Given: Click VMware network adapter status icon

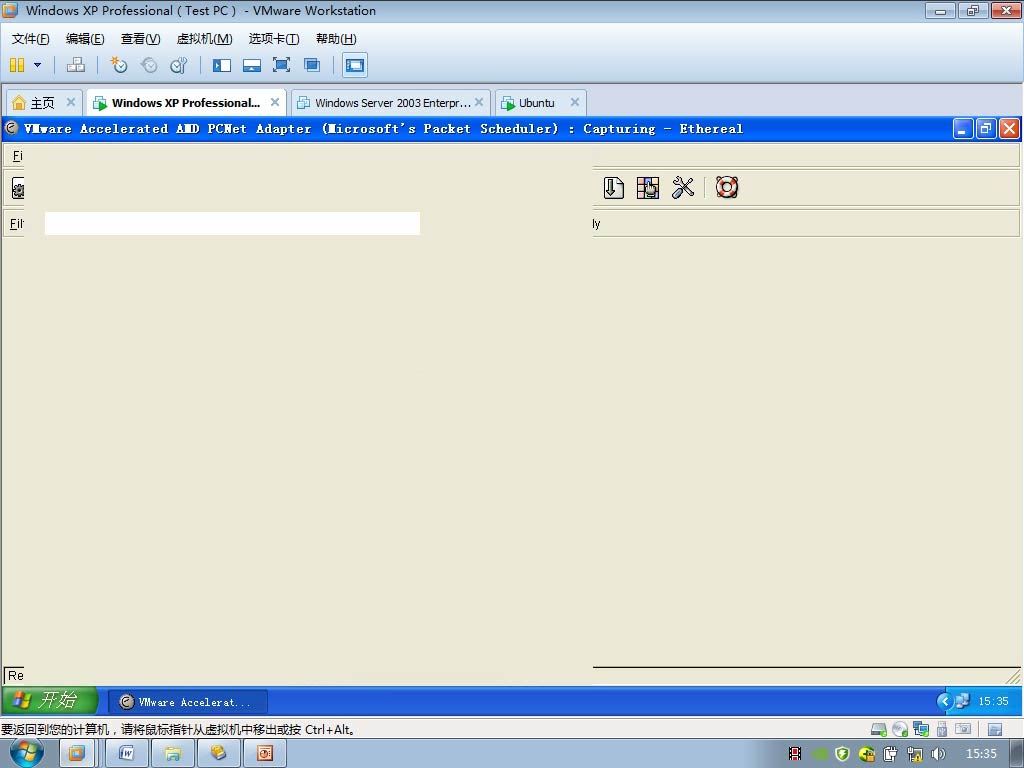Looking at the screenshot, I should tap(921, 729).
